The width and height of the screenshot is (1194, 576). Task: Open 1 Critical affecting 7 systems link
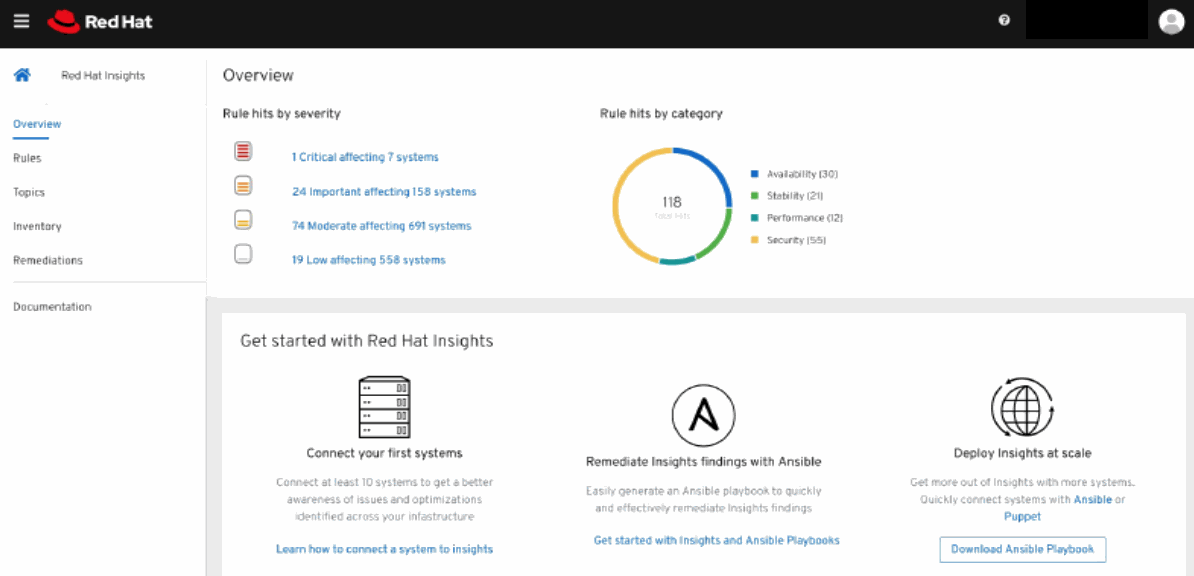coord(365,157)
